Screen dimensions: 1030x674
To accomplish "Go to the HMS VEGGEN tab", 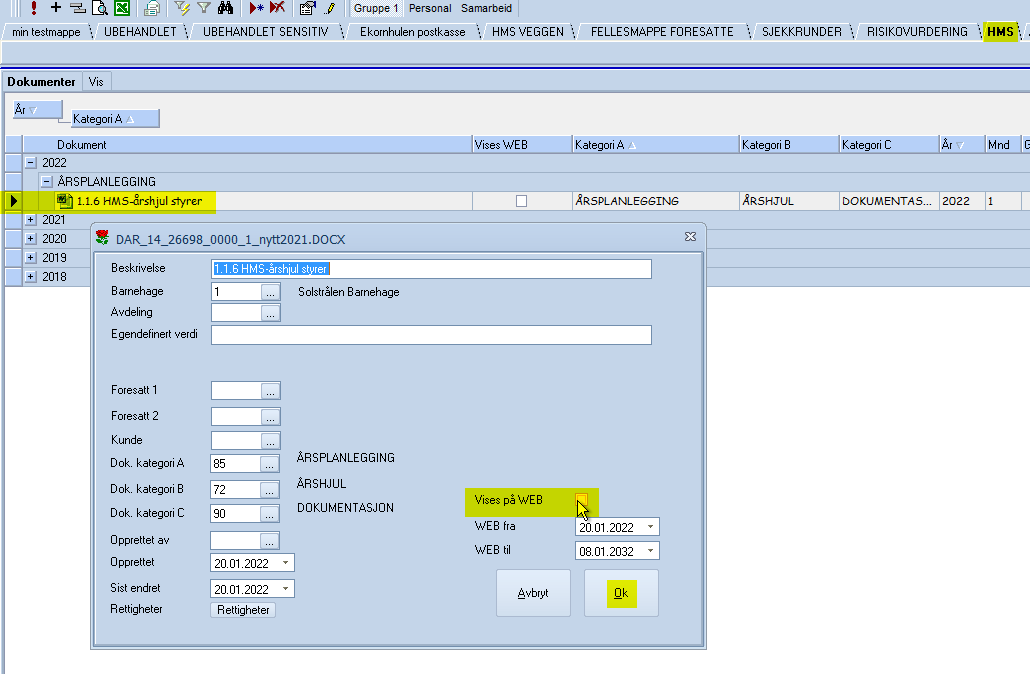I will click(x=527, y=32).
